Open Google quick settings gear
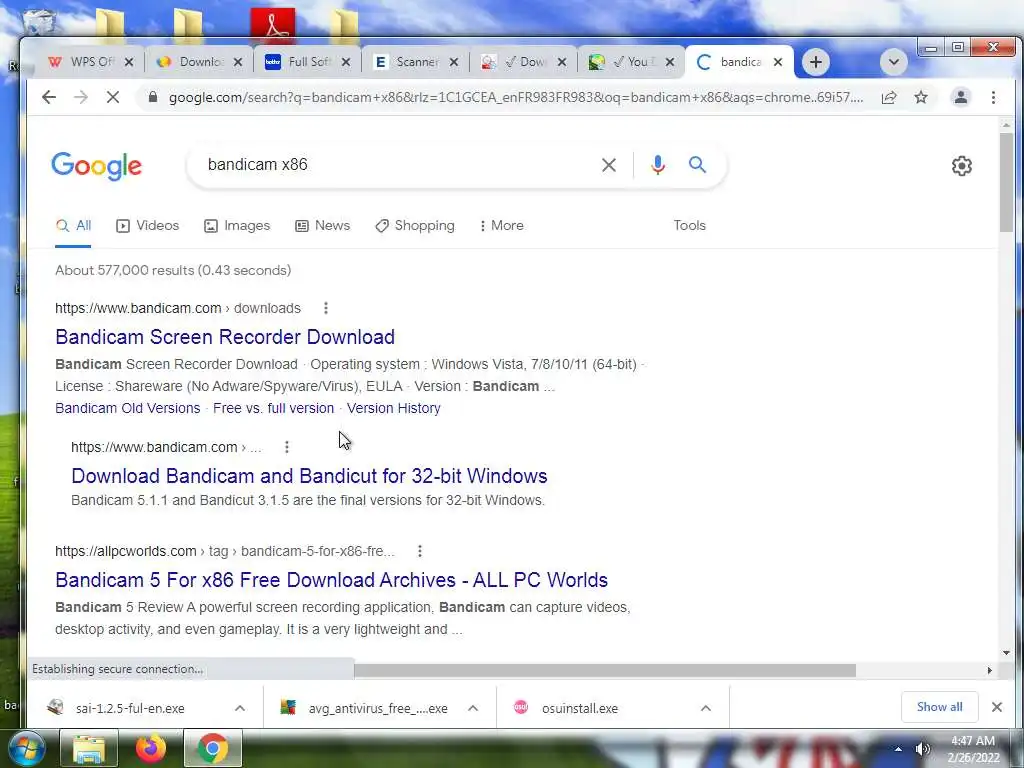The image size is (1024, 768). tap(961, 166)
